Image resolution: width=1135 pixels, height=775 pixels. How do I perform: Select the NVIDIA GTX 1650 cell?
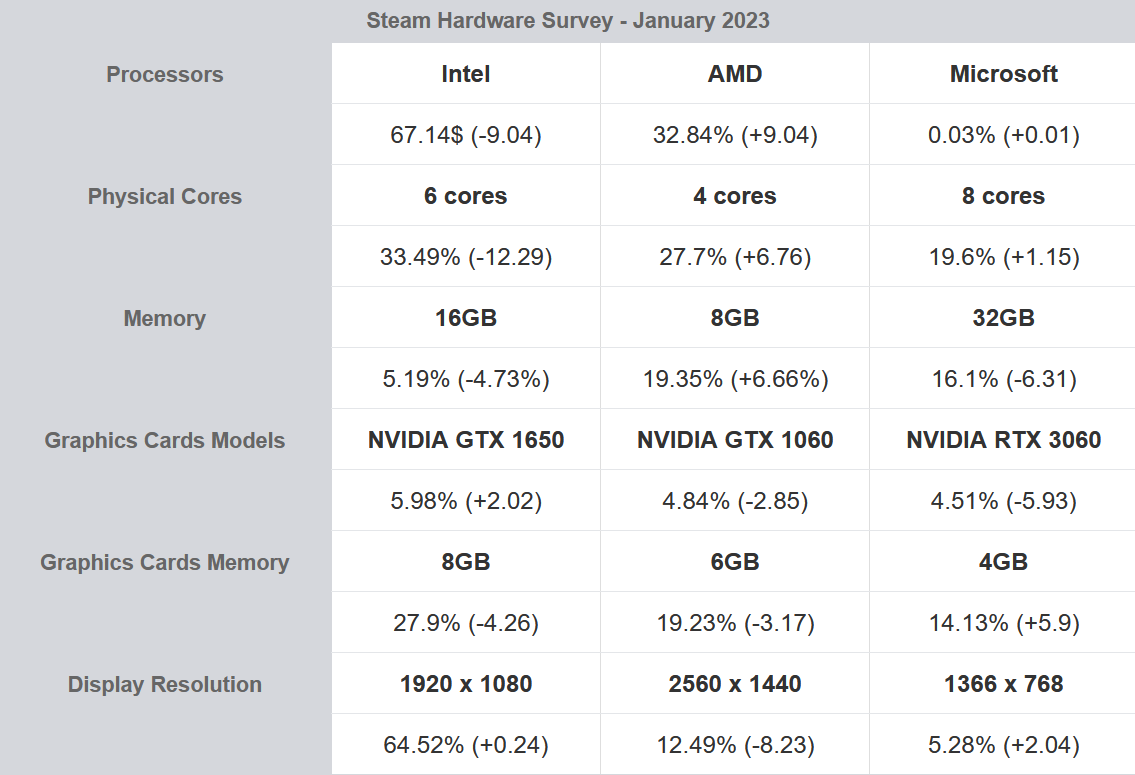coord(466,440)
